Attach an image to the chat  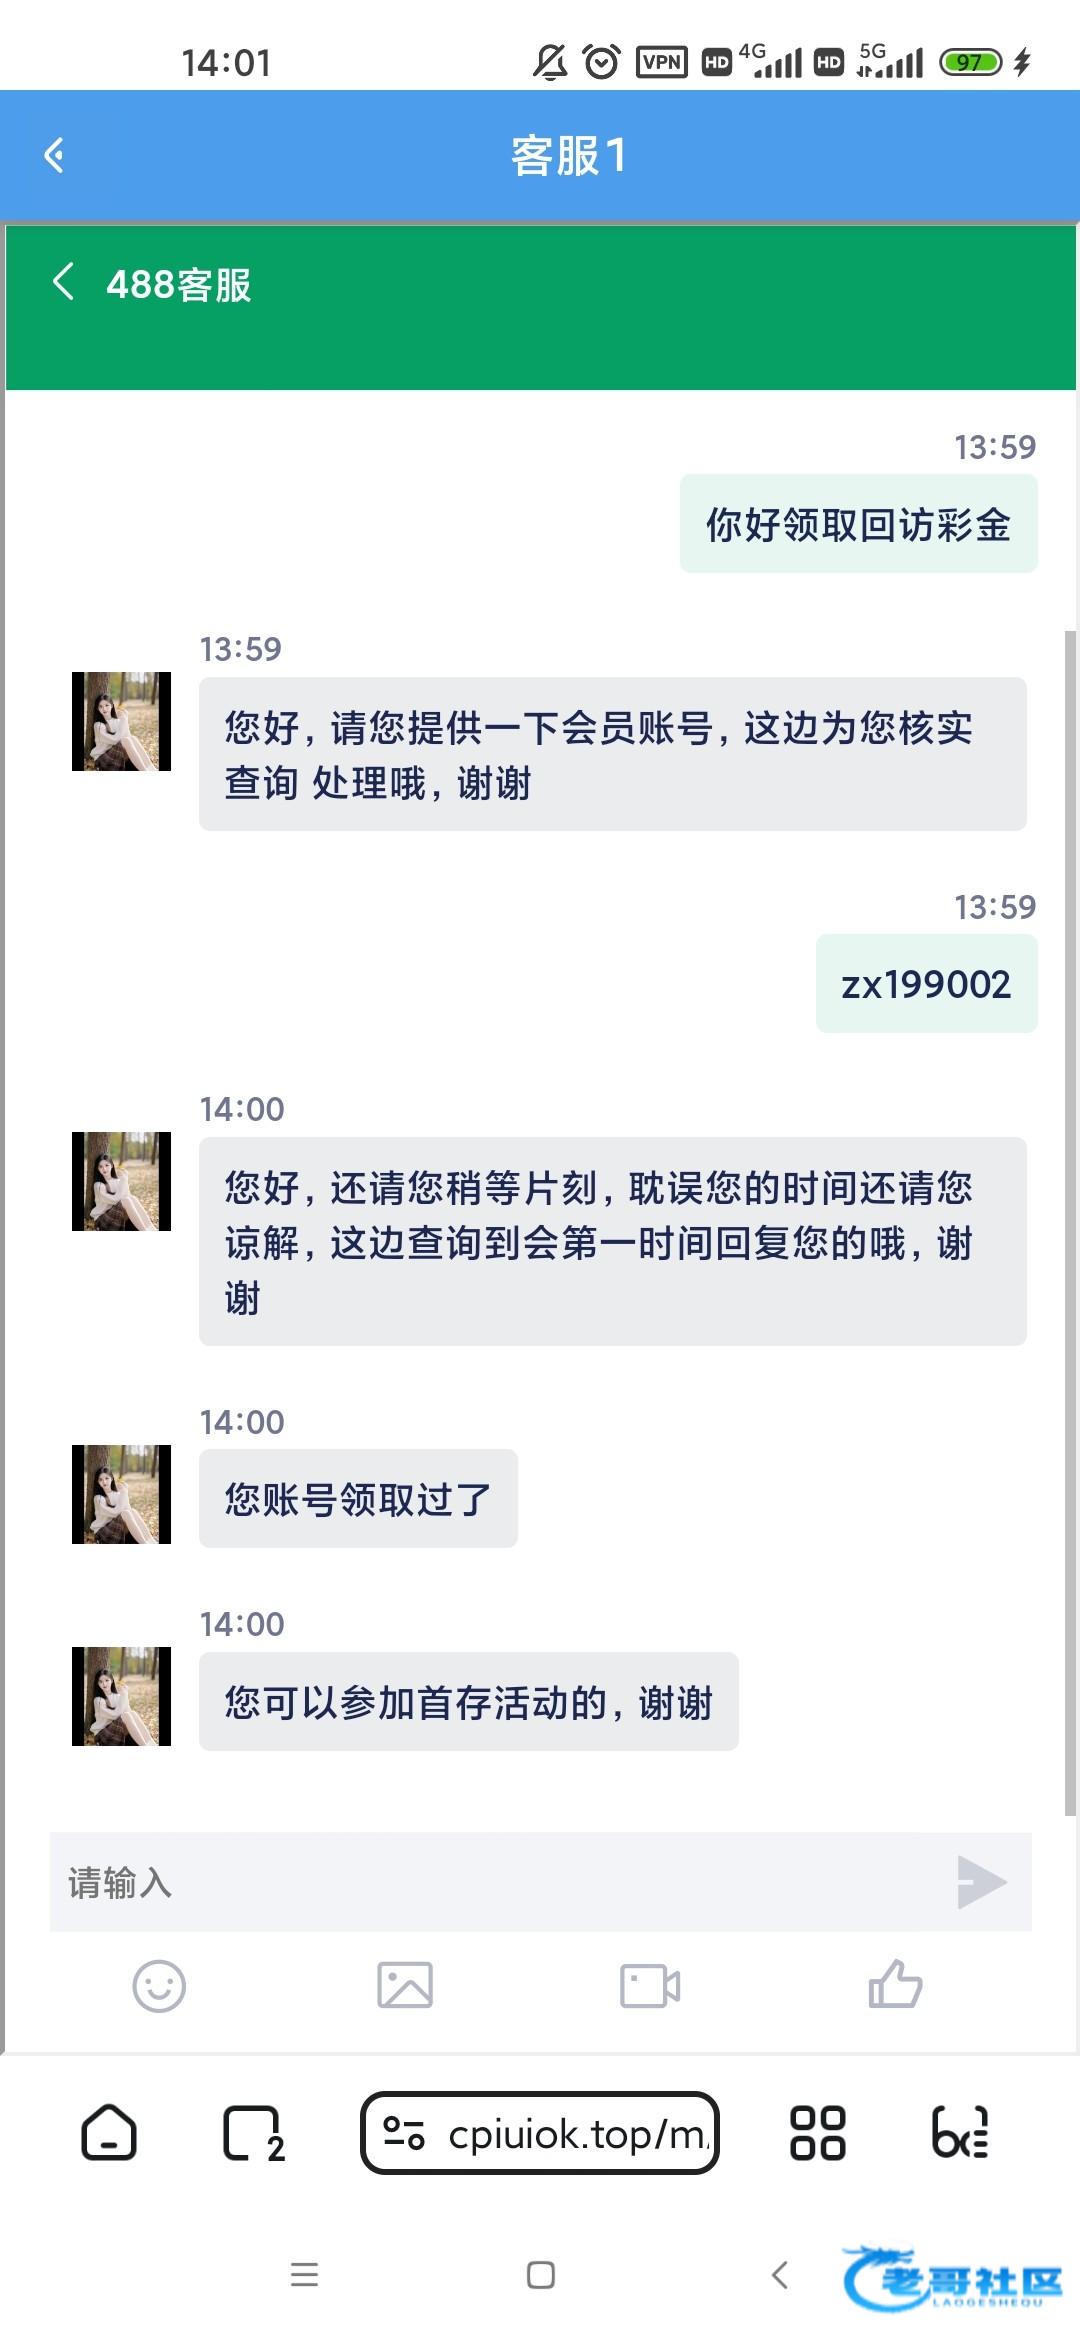(405, 1985)
